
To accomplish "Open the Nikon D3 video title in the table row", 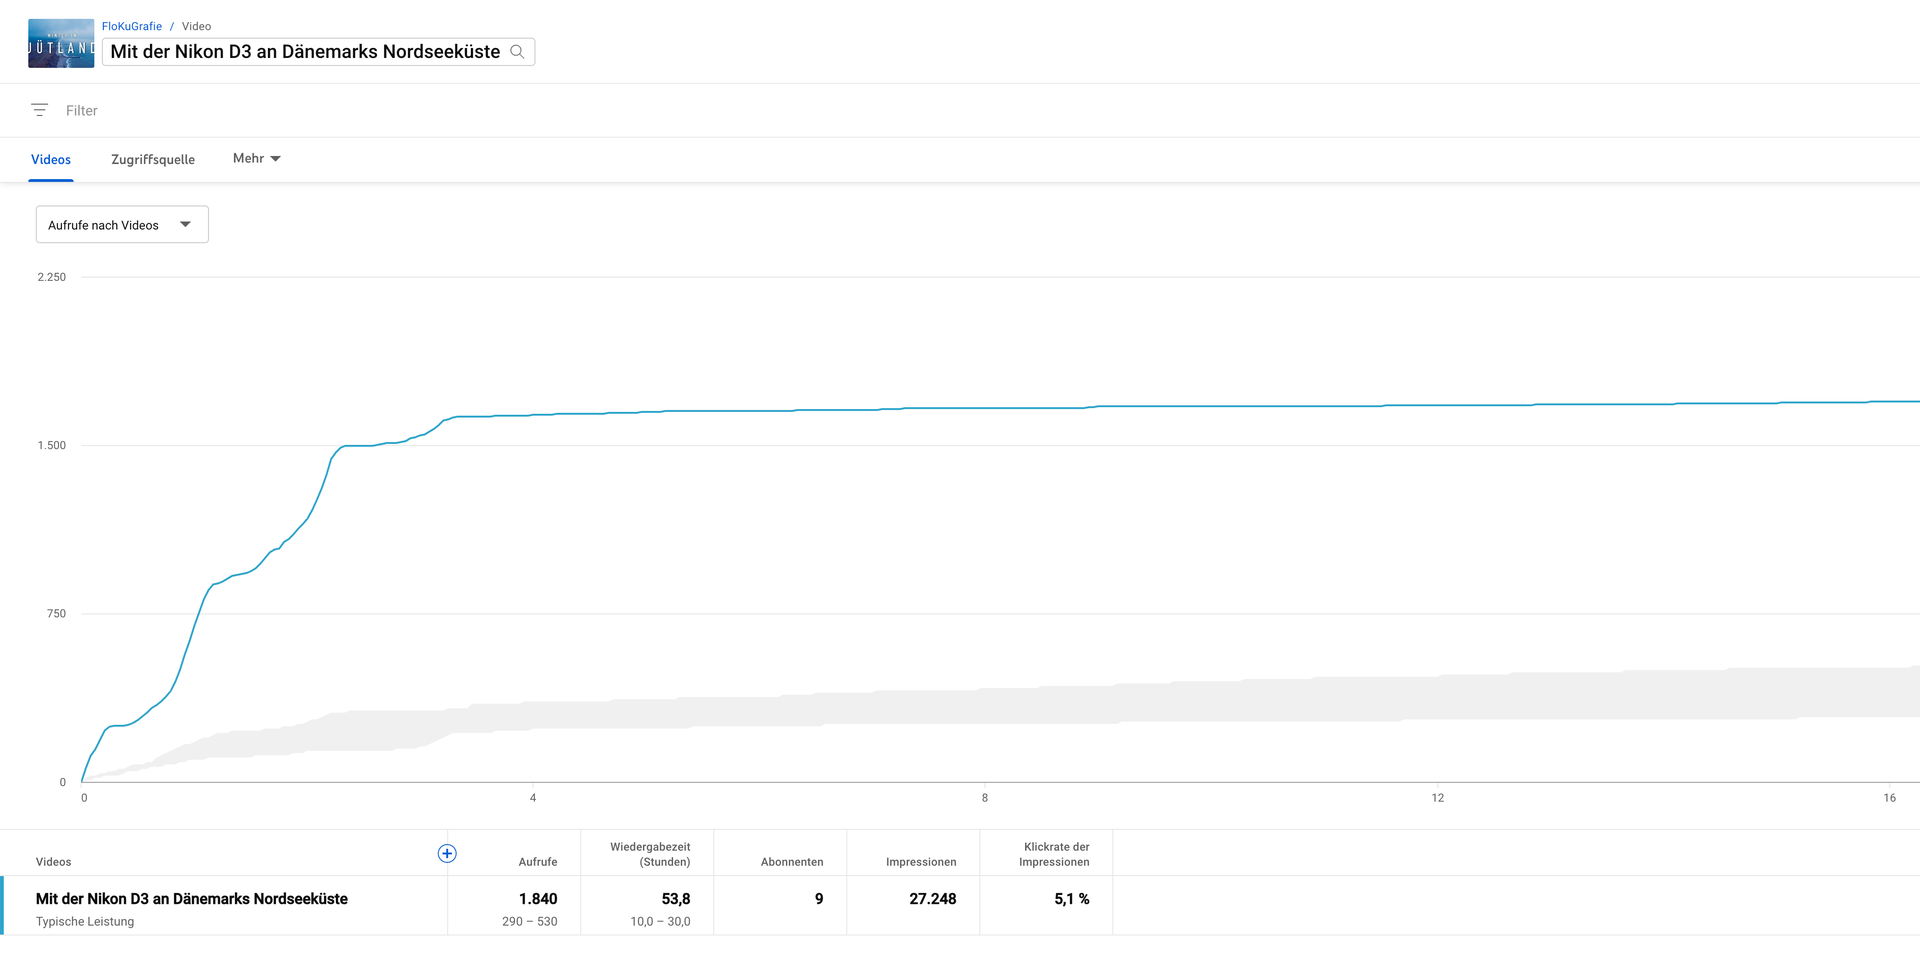I will pyautogui.click(x=192, y=899).
